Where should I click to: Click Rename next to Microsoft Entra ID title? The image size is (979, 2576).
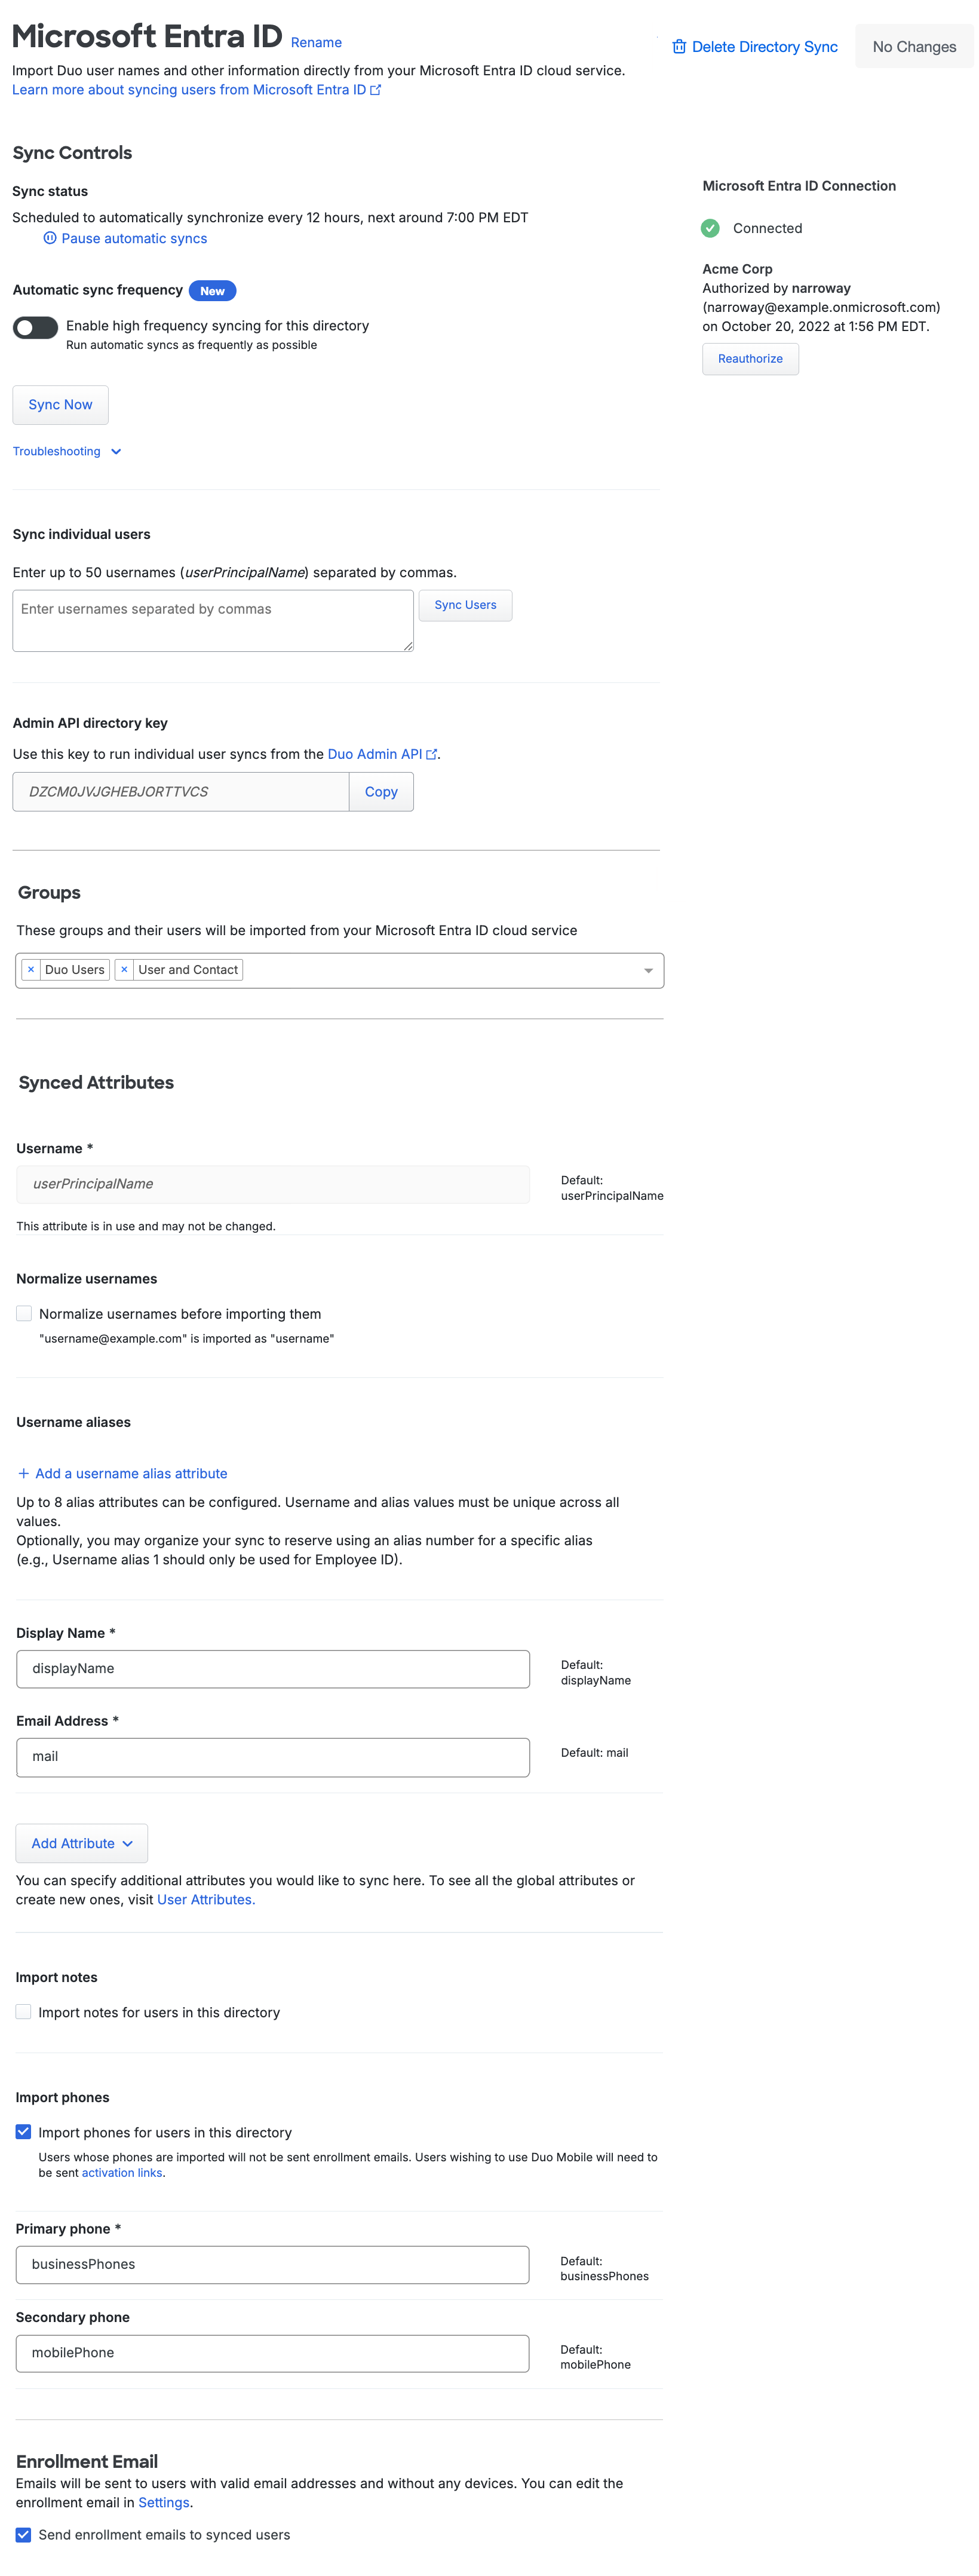(316, 42)
